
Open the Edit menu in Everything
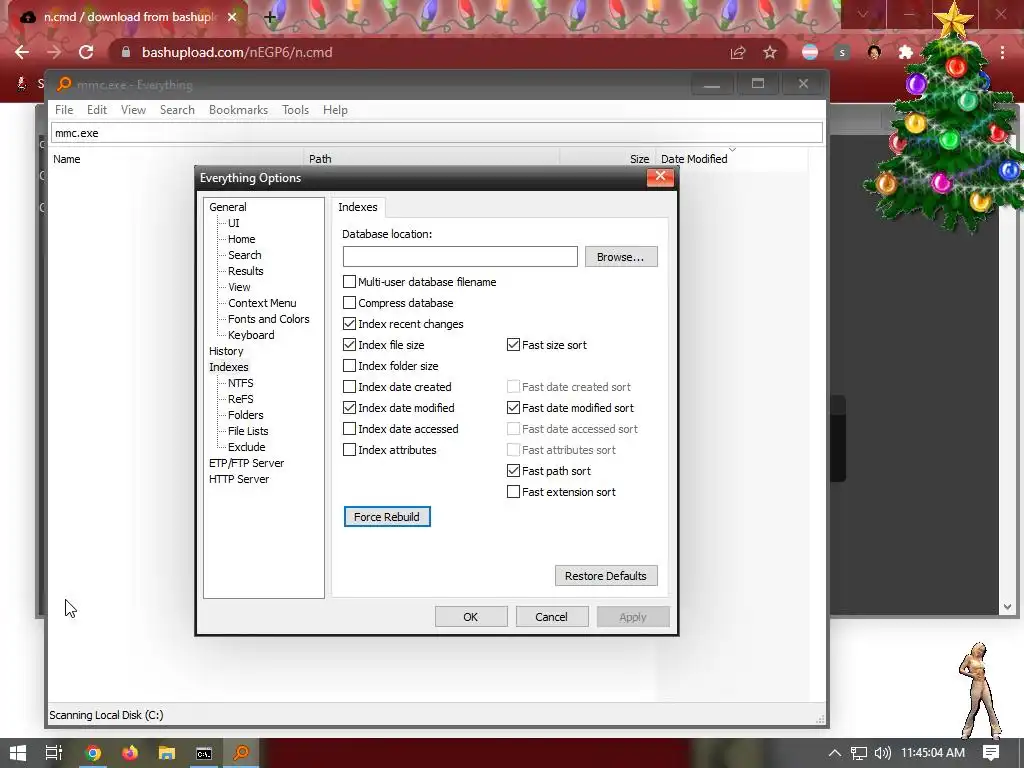coord(97,110)
